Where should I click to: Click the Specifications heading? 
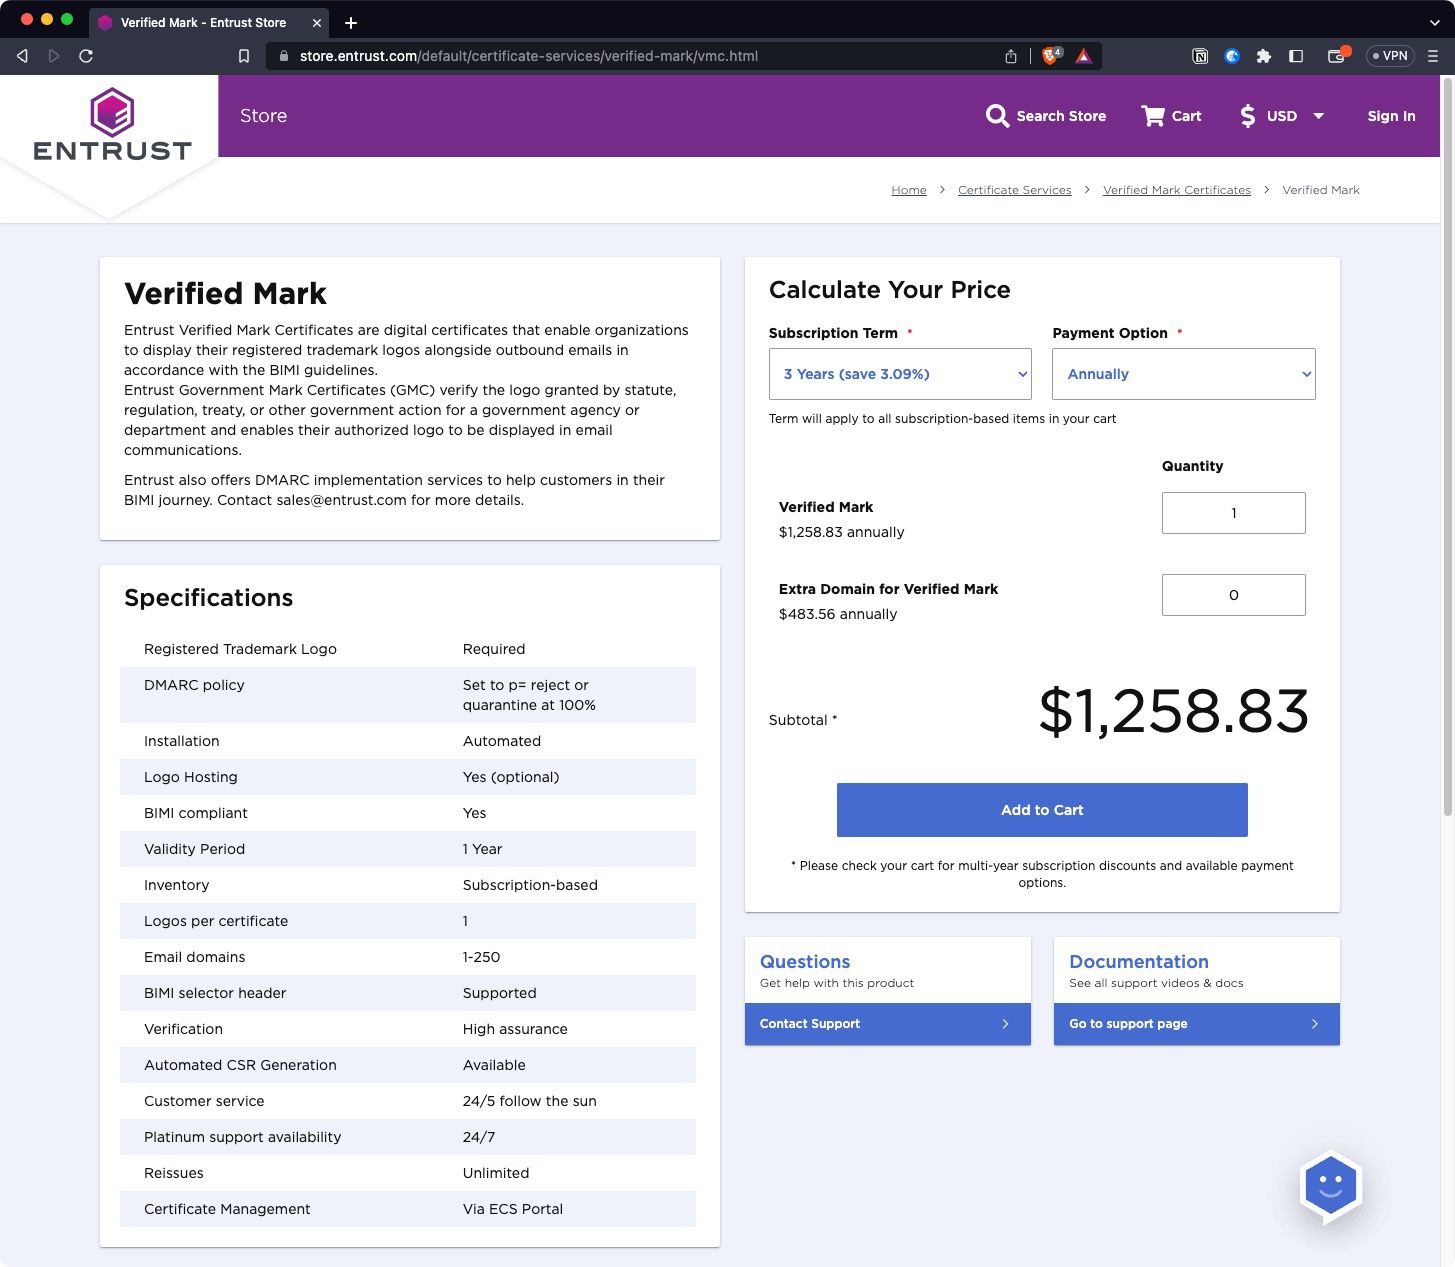pyautogui.click(x=208, y=598)
